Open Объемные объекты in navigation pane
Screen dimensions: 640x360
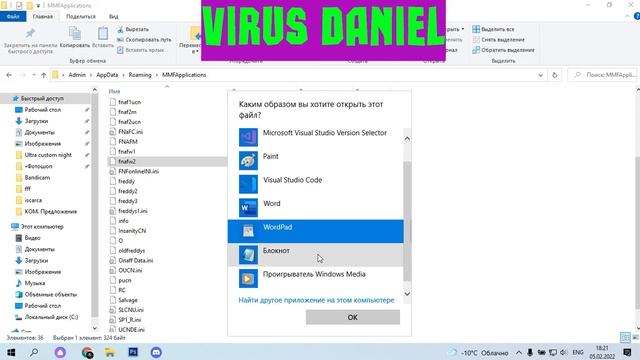tap(51, 294)
